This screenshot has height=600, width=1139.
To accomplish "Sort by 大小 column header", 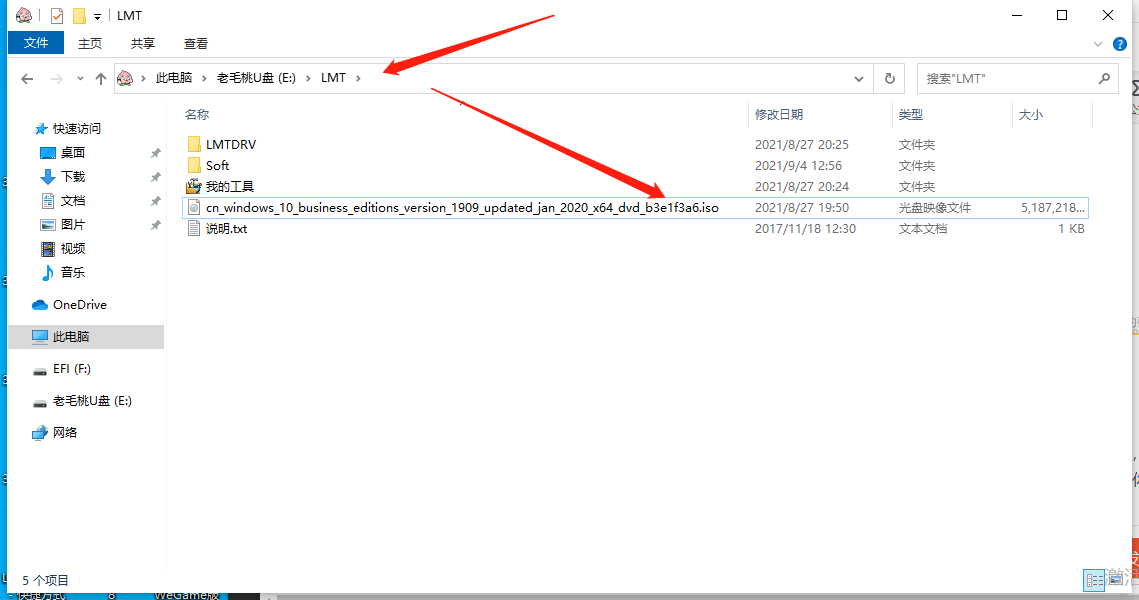I will (1031, 115).
